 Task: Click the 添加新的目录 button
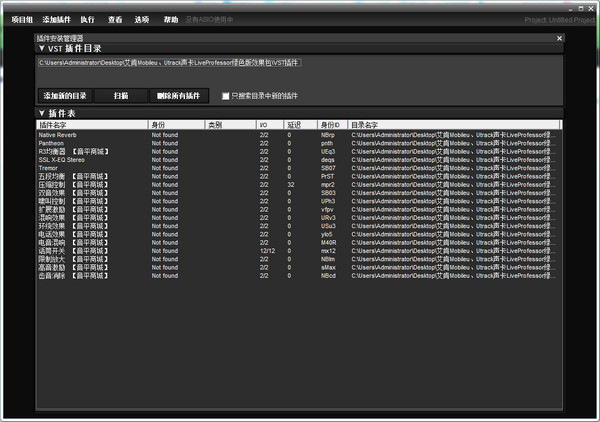click(x=64, y=96)
